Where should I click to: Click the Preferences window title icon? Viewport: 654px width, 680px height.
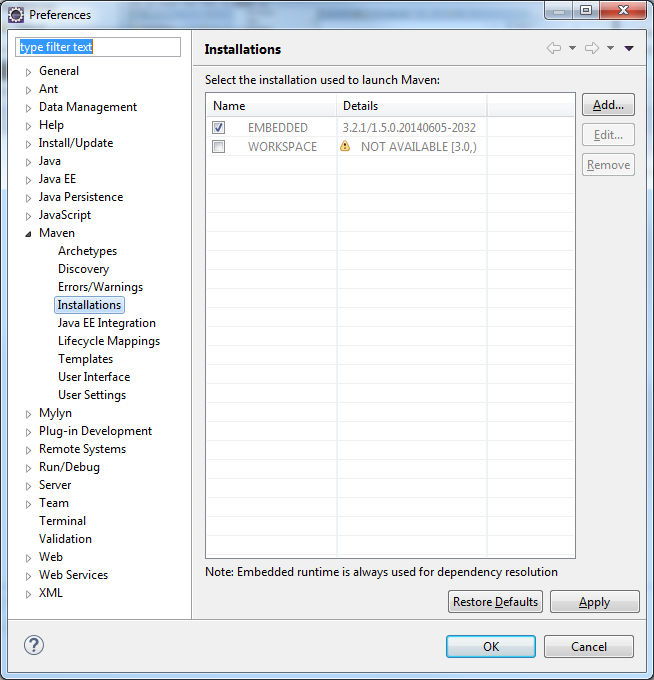[15, 14]
